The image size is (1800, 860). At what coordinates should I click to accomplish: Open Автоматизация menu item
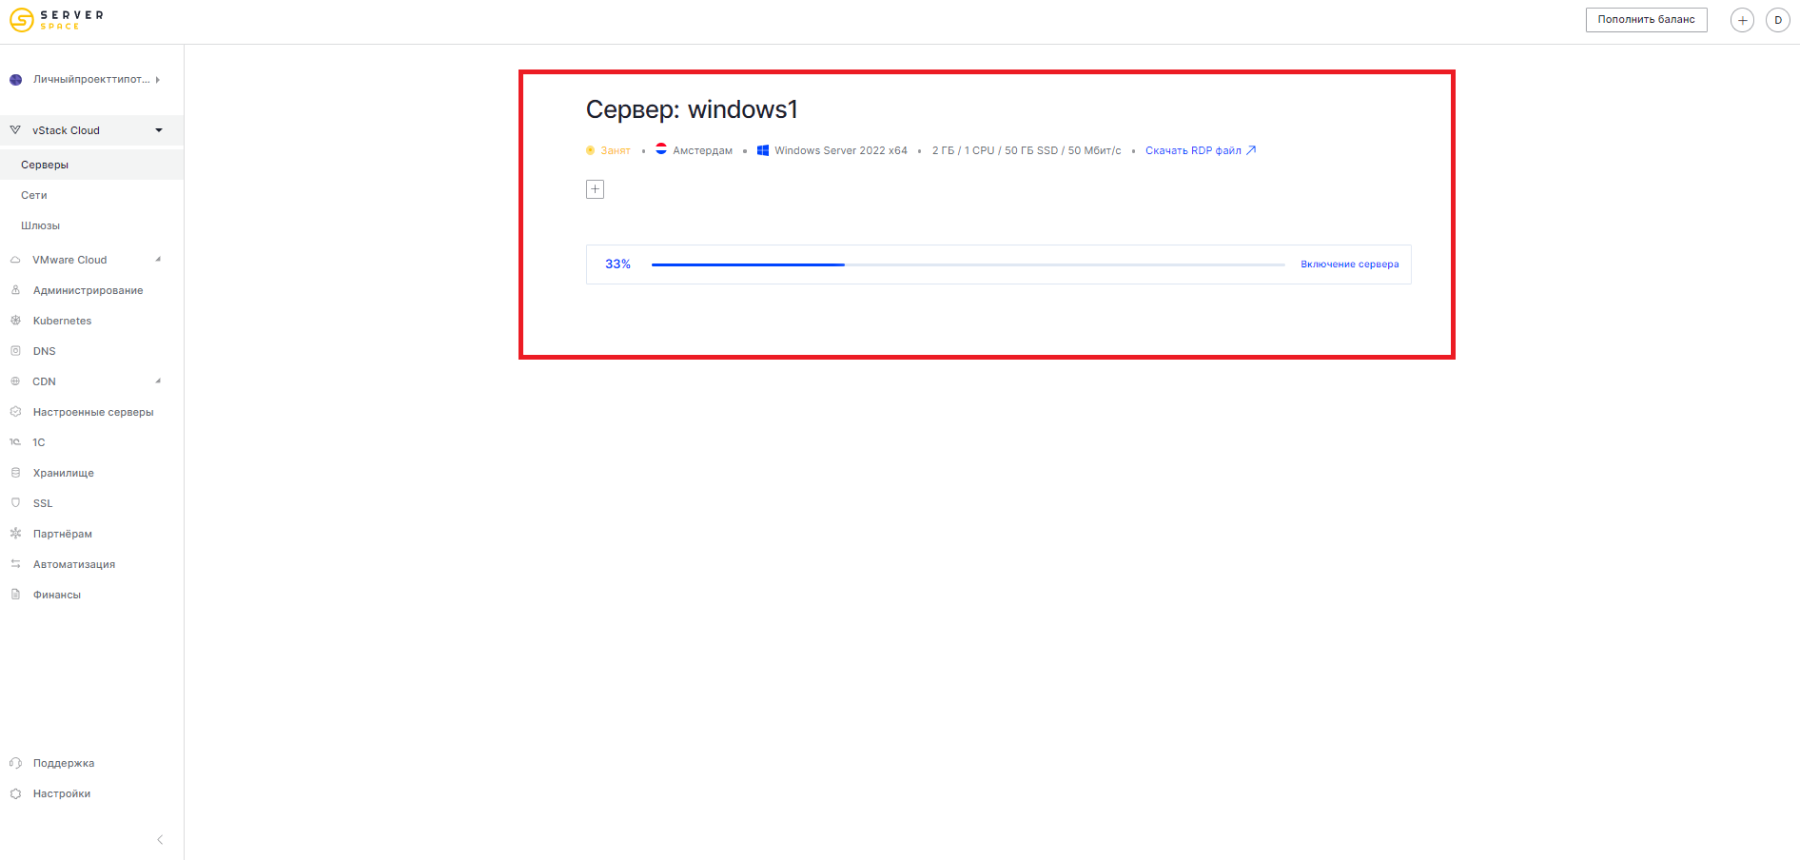click(x=73, y=564)
